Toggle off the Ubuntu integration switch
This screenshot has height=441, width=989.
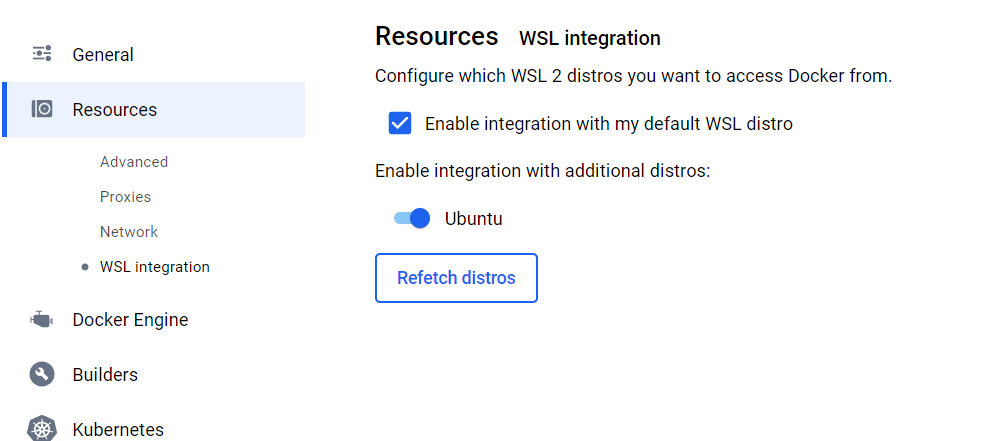pyautogui.click(x=412, y=218)
